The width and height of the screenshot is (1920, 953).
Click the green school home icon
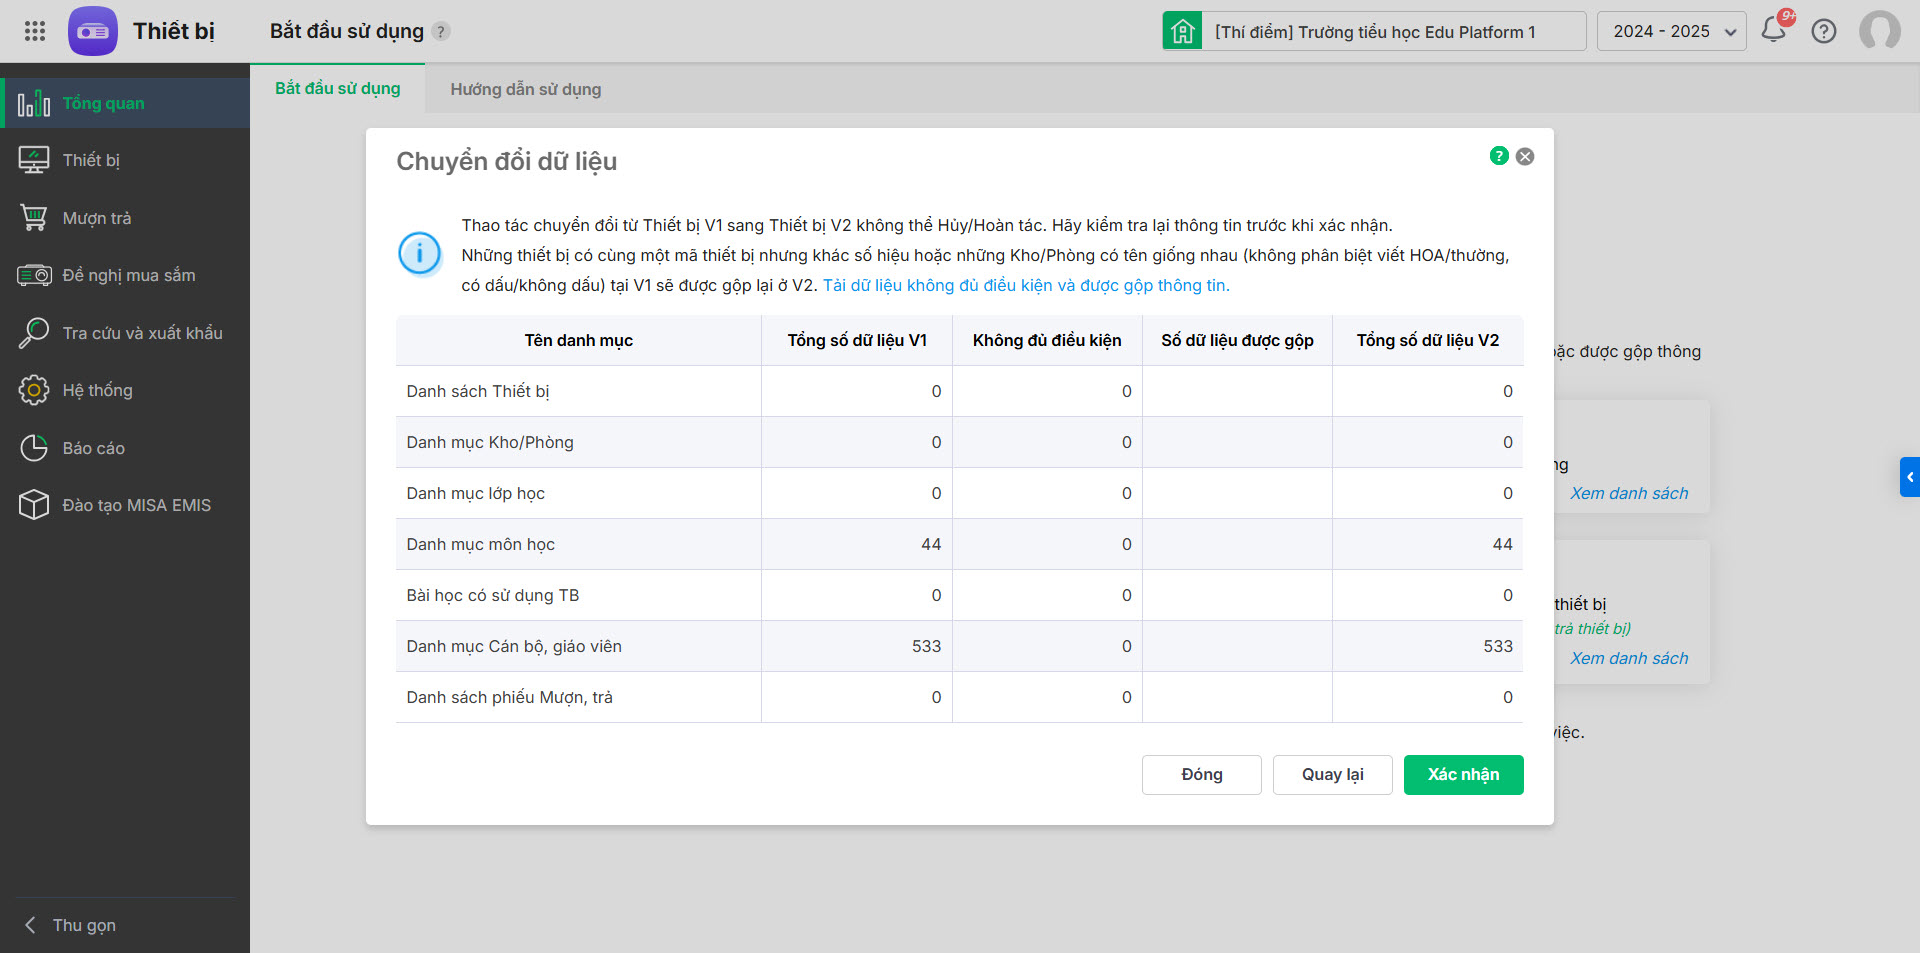pos(1182,31)
